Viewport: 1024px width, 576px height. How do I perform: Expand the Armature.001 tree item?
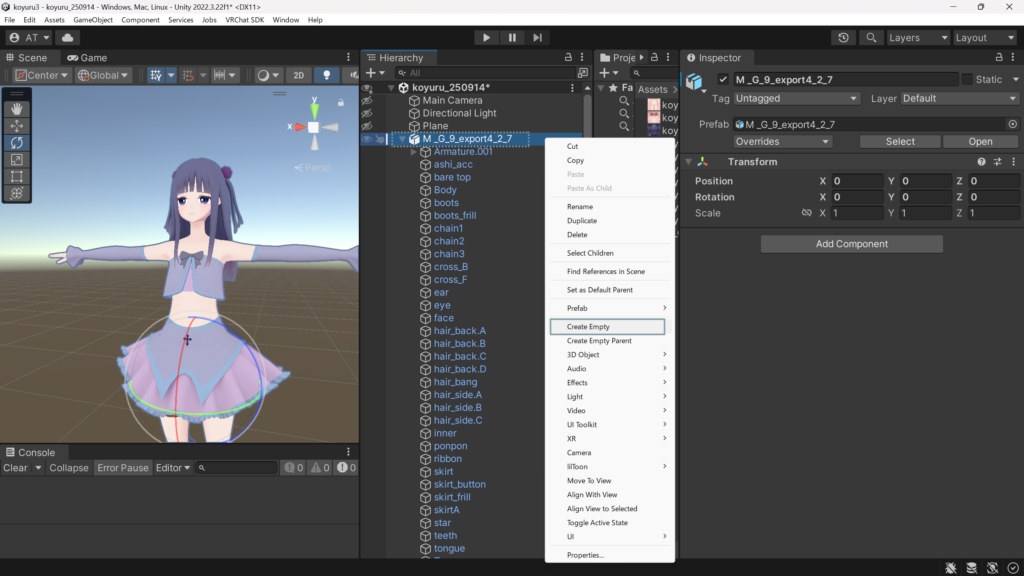(414, 152)
